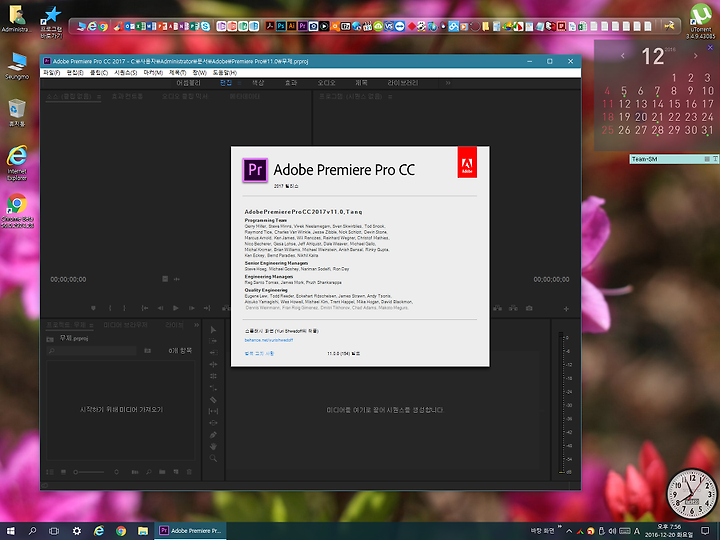Screen dimensions: 720x540
Task: Open 파일(F) menu
Action: click(x=51, y=73)
